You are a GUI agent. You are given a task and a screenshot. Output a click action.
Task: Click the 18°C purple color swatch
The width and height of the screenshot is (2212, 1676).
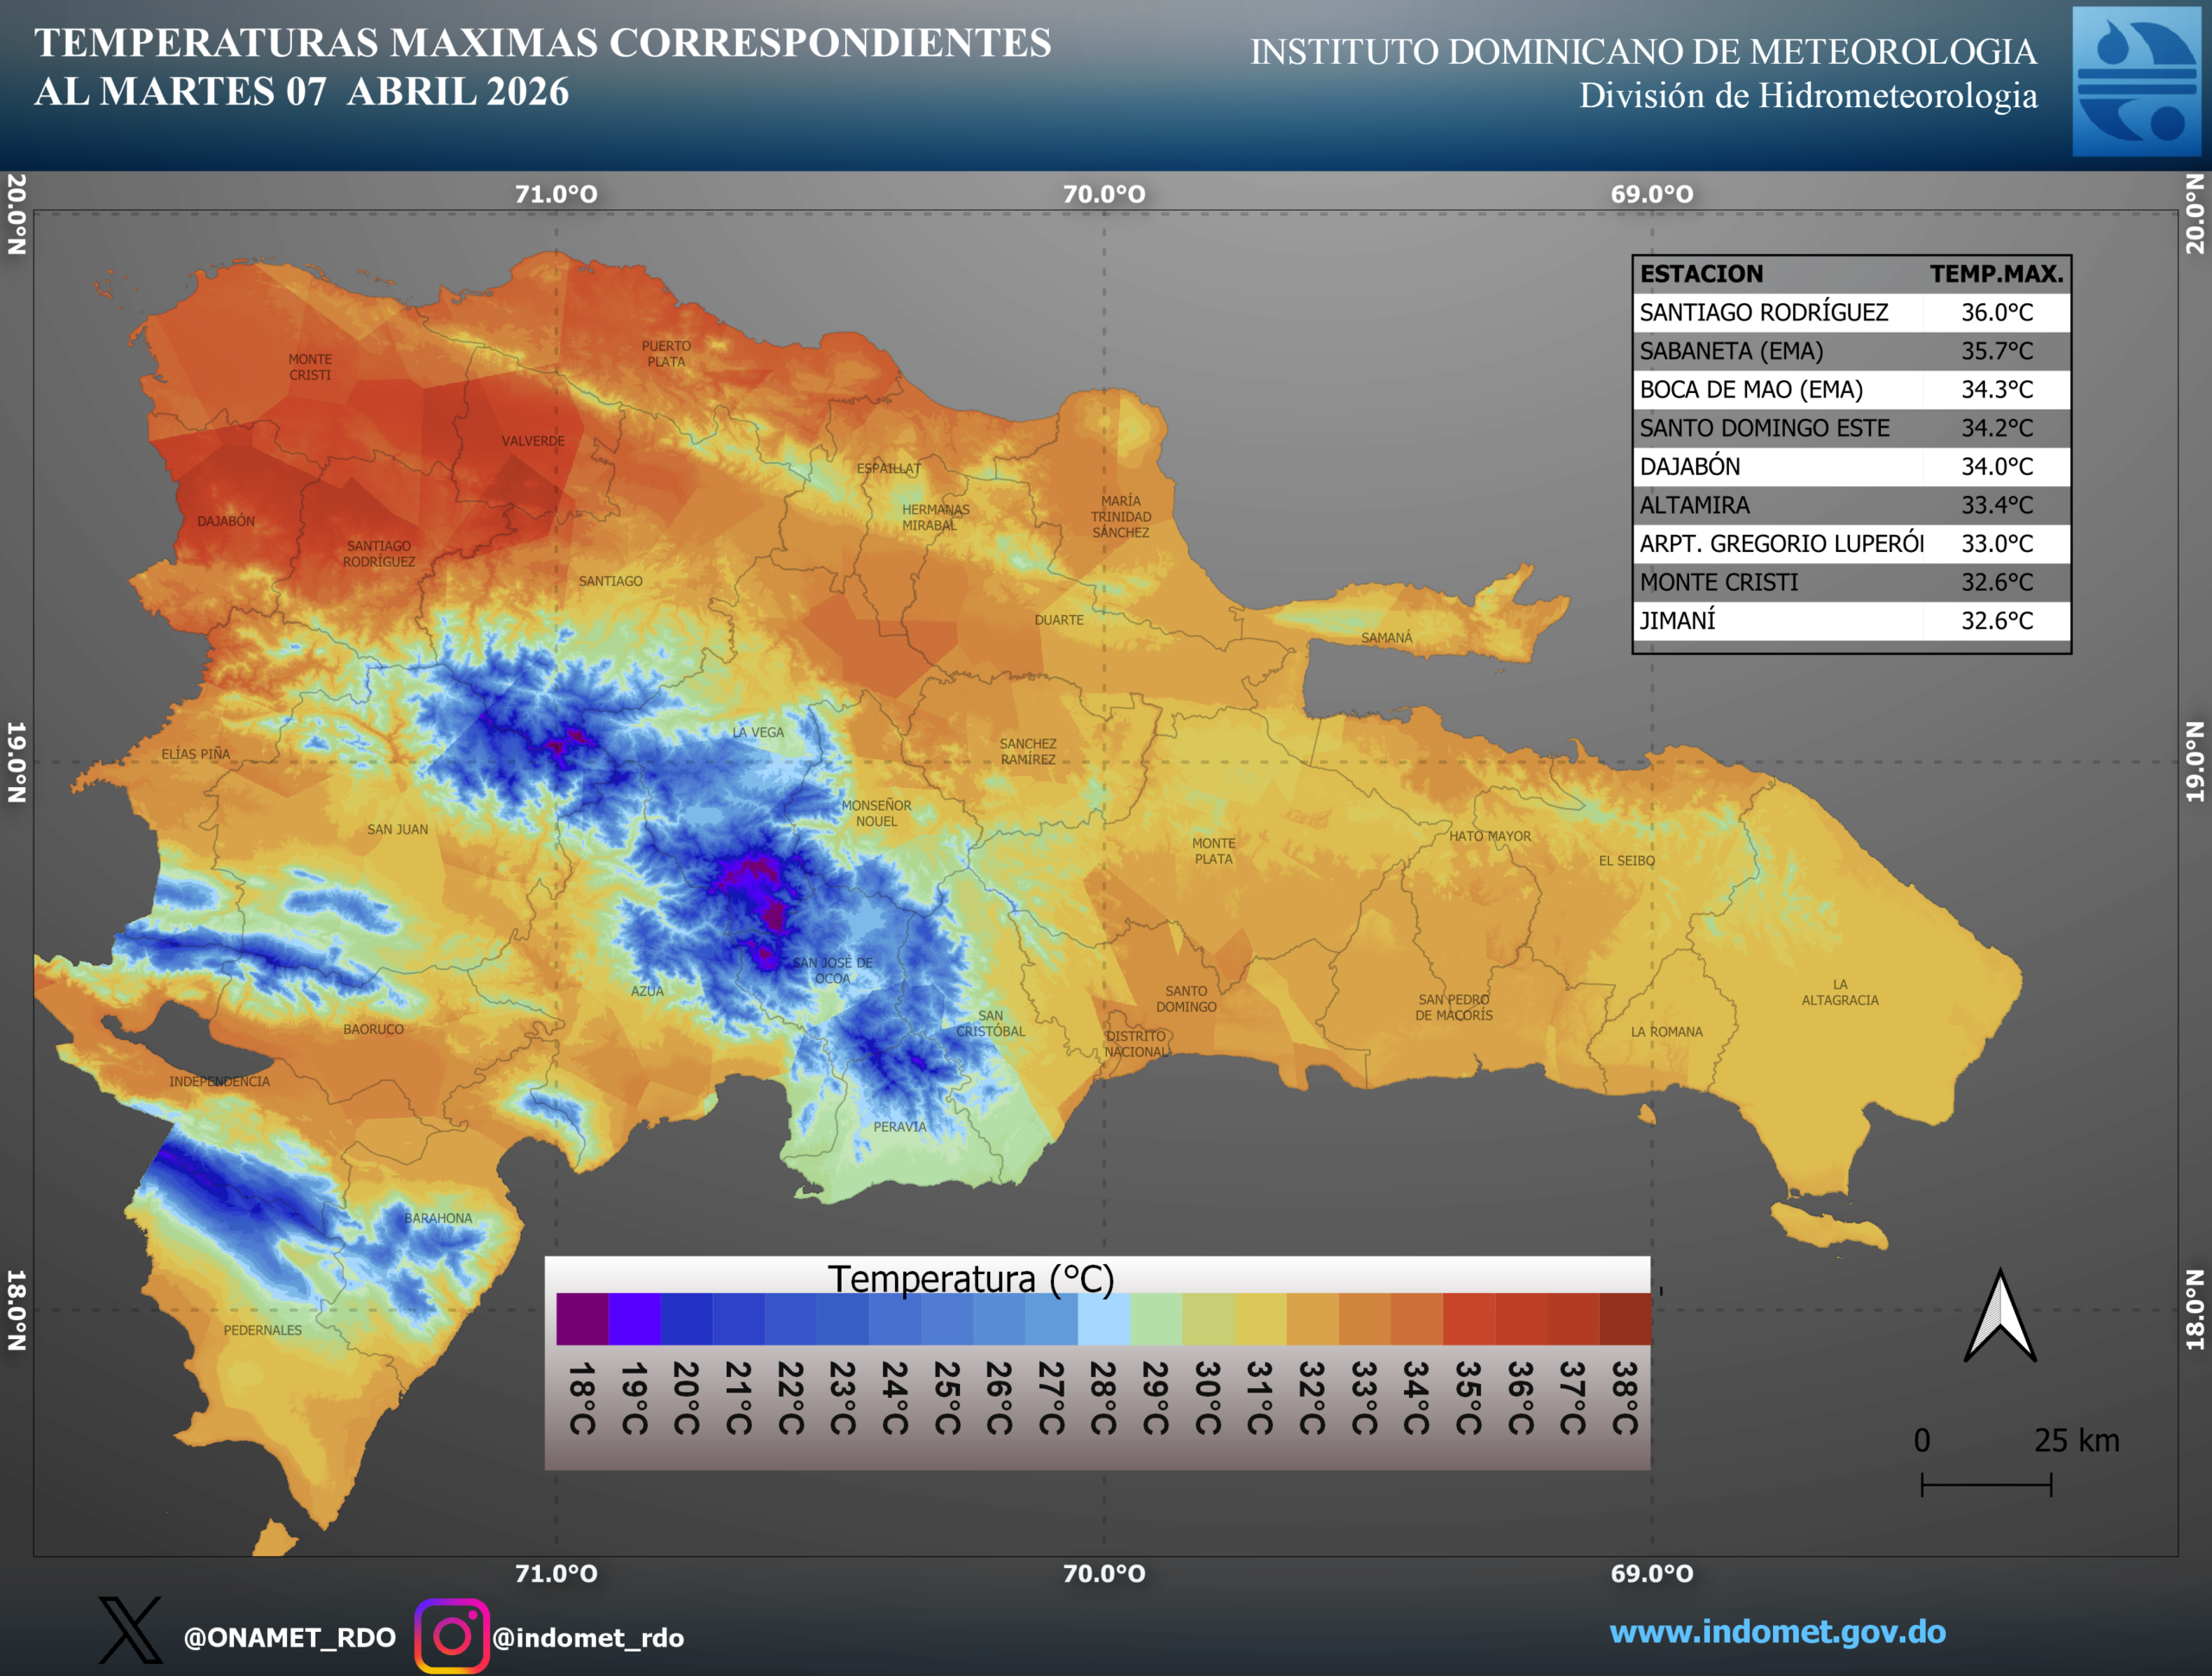(582, 1319)
